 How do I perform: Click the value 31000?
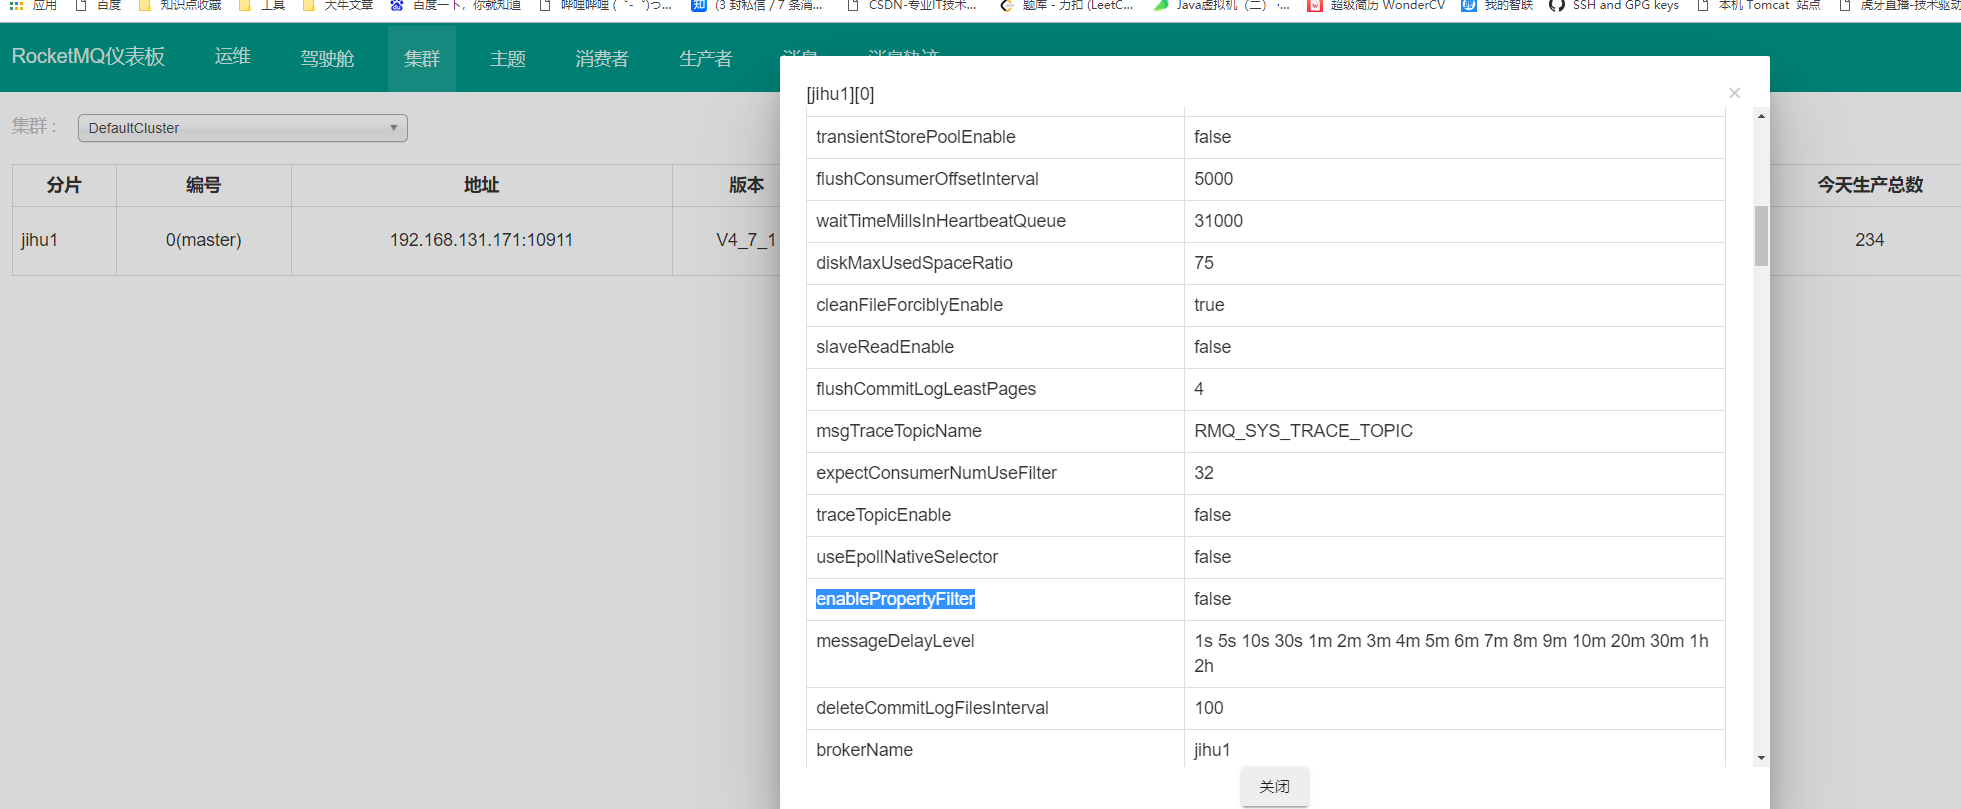tap(1218, 221)
